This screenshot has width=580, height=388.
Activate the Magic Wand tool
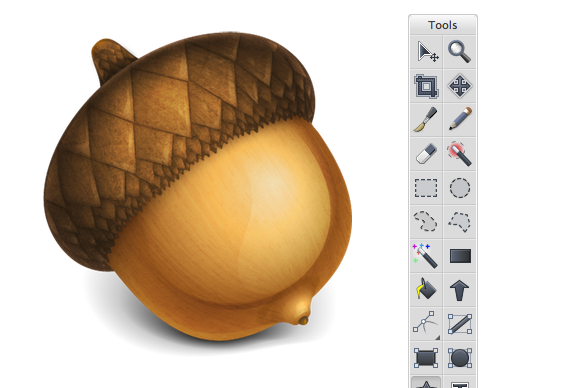(x=426, y=256)
